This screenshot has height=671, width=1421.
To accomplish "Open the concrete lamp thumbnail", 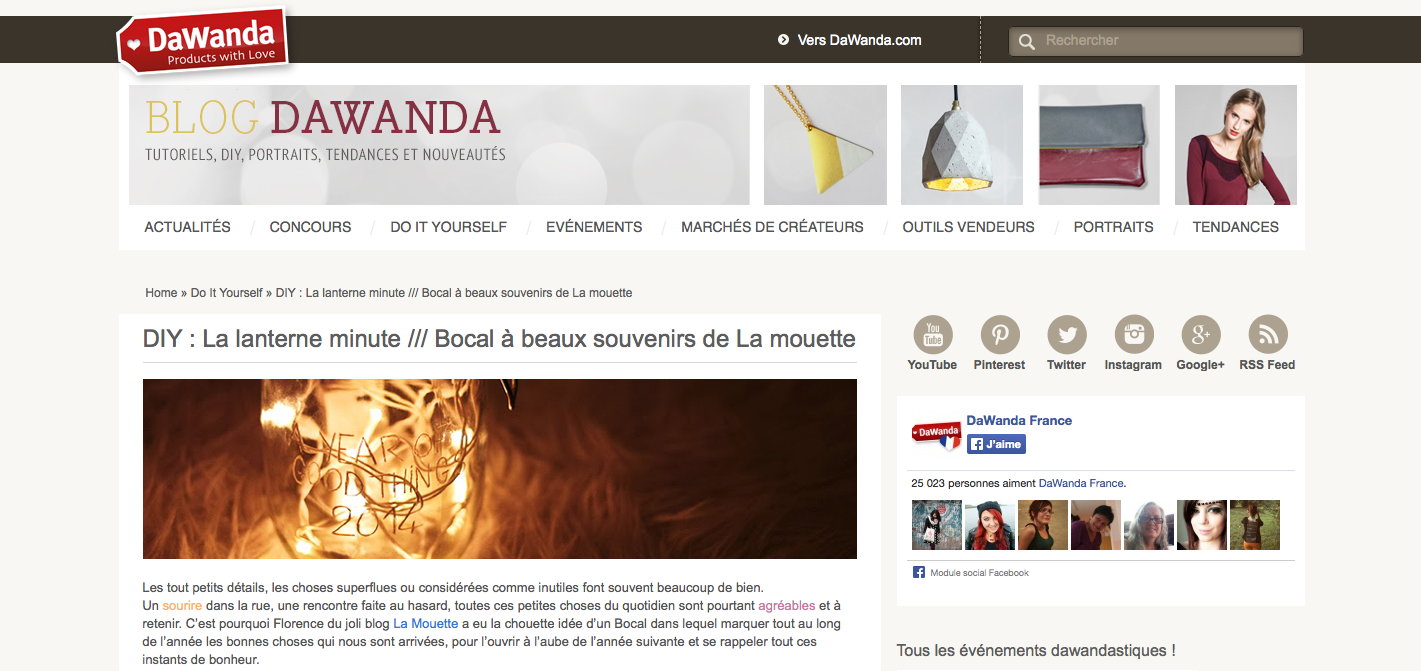I will click(x=962, y=145).
